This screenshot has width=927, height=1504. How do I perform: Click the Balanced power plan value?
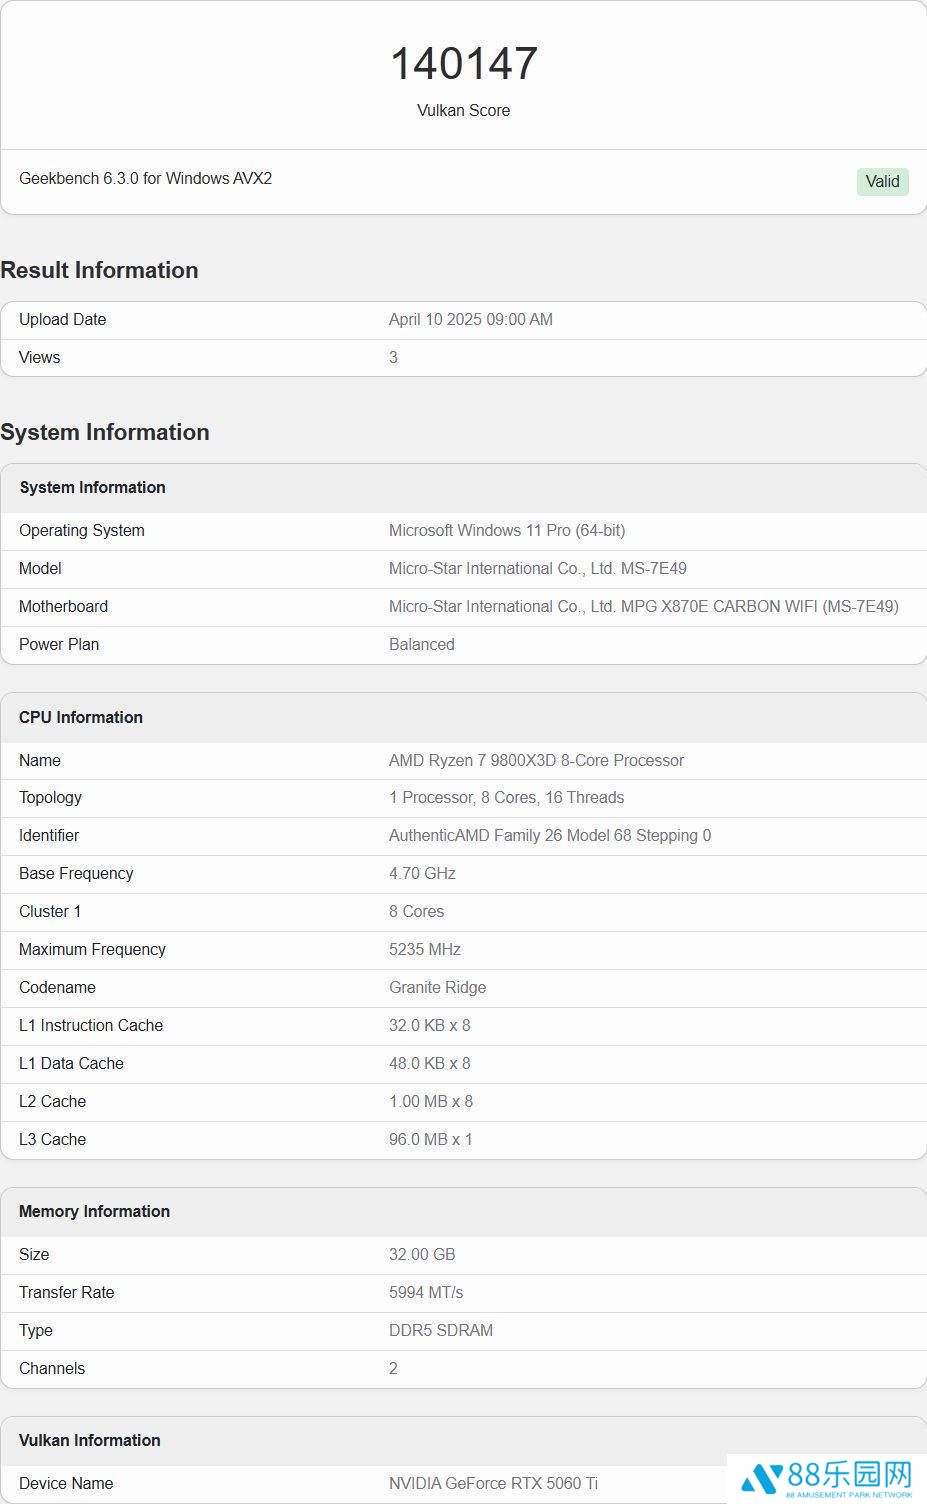click(421, 645)
